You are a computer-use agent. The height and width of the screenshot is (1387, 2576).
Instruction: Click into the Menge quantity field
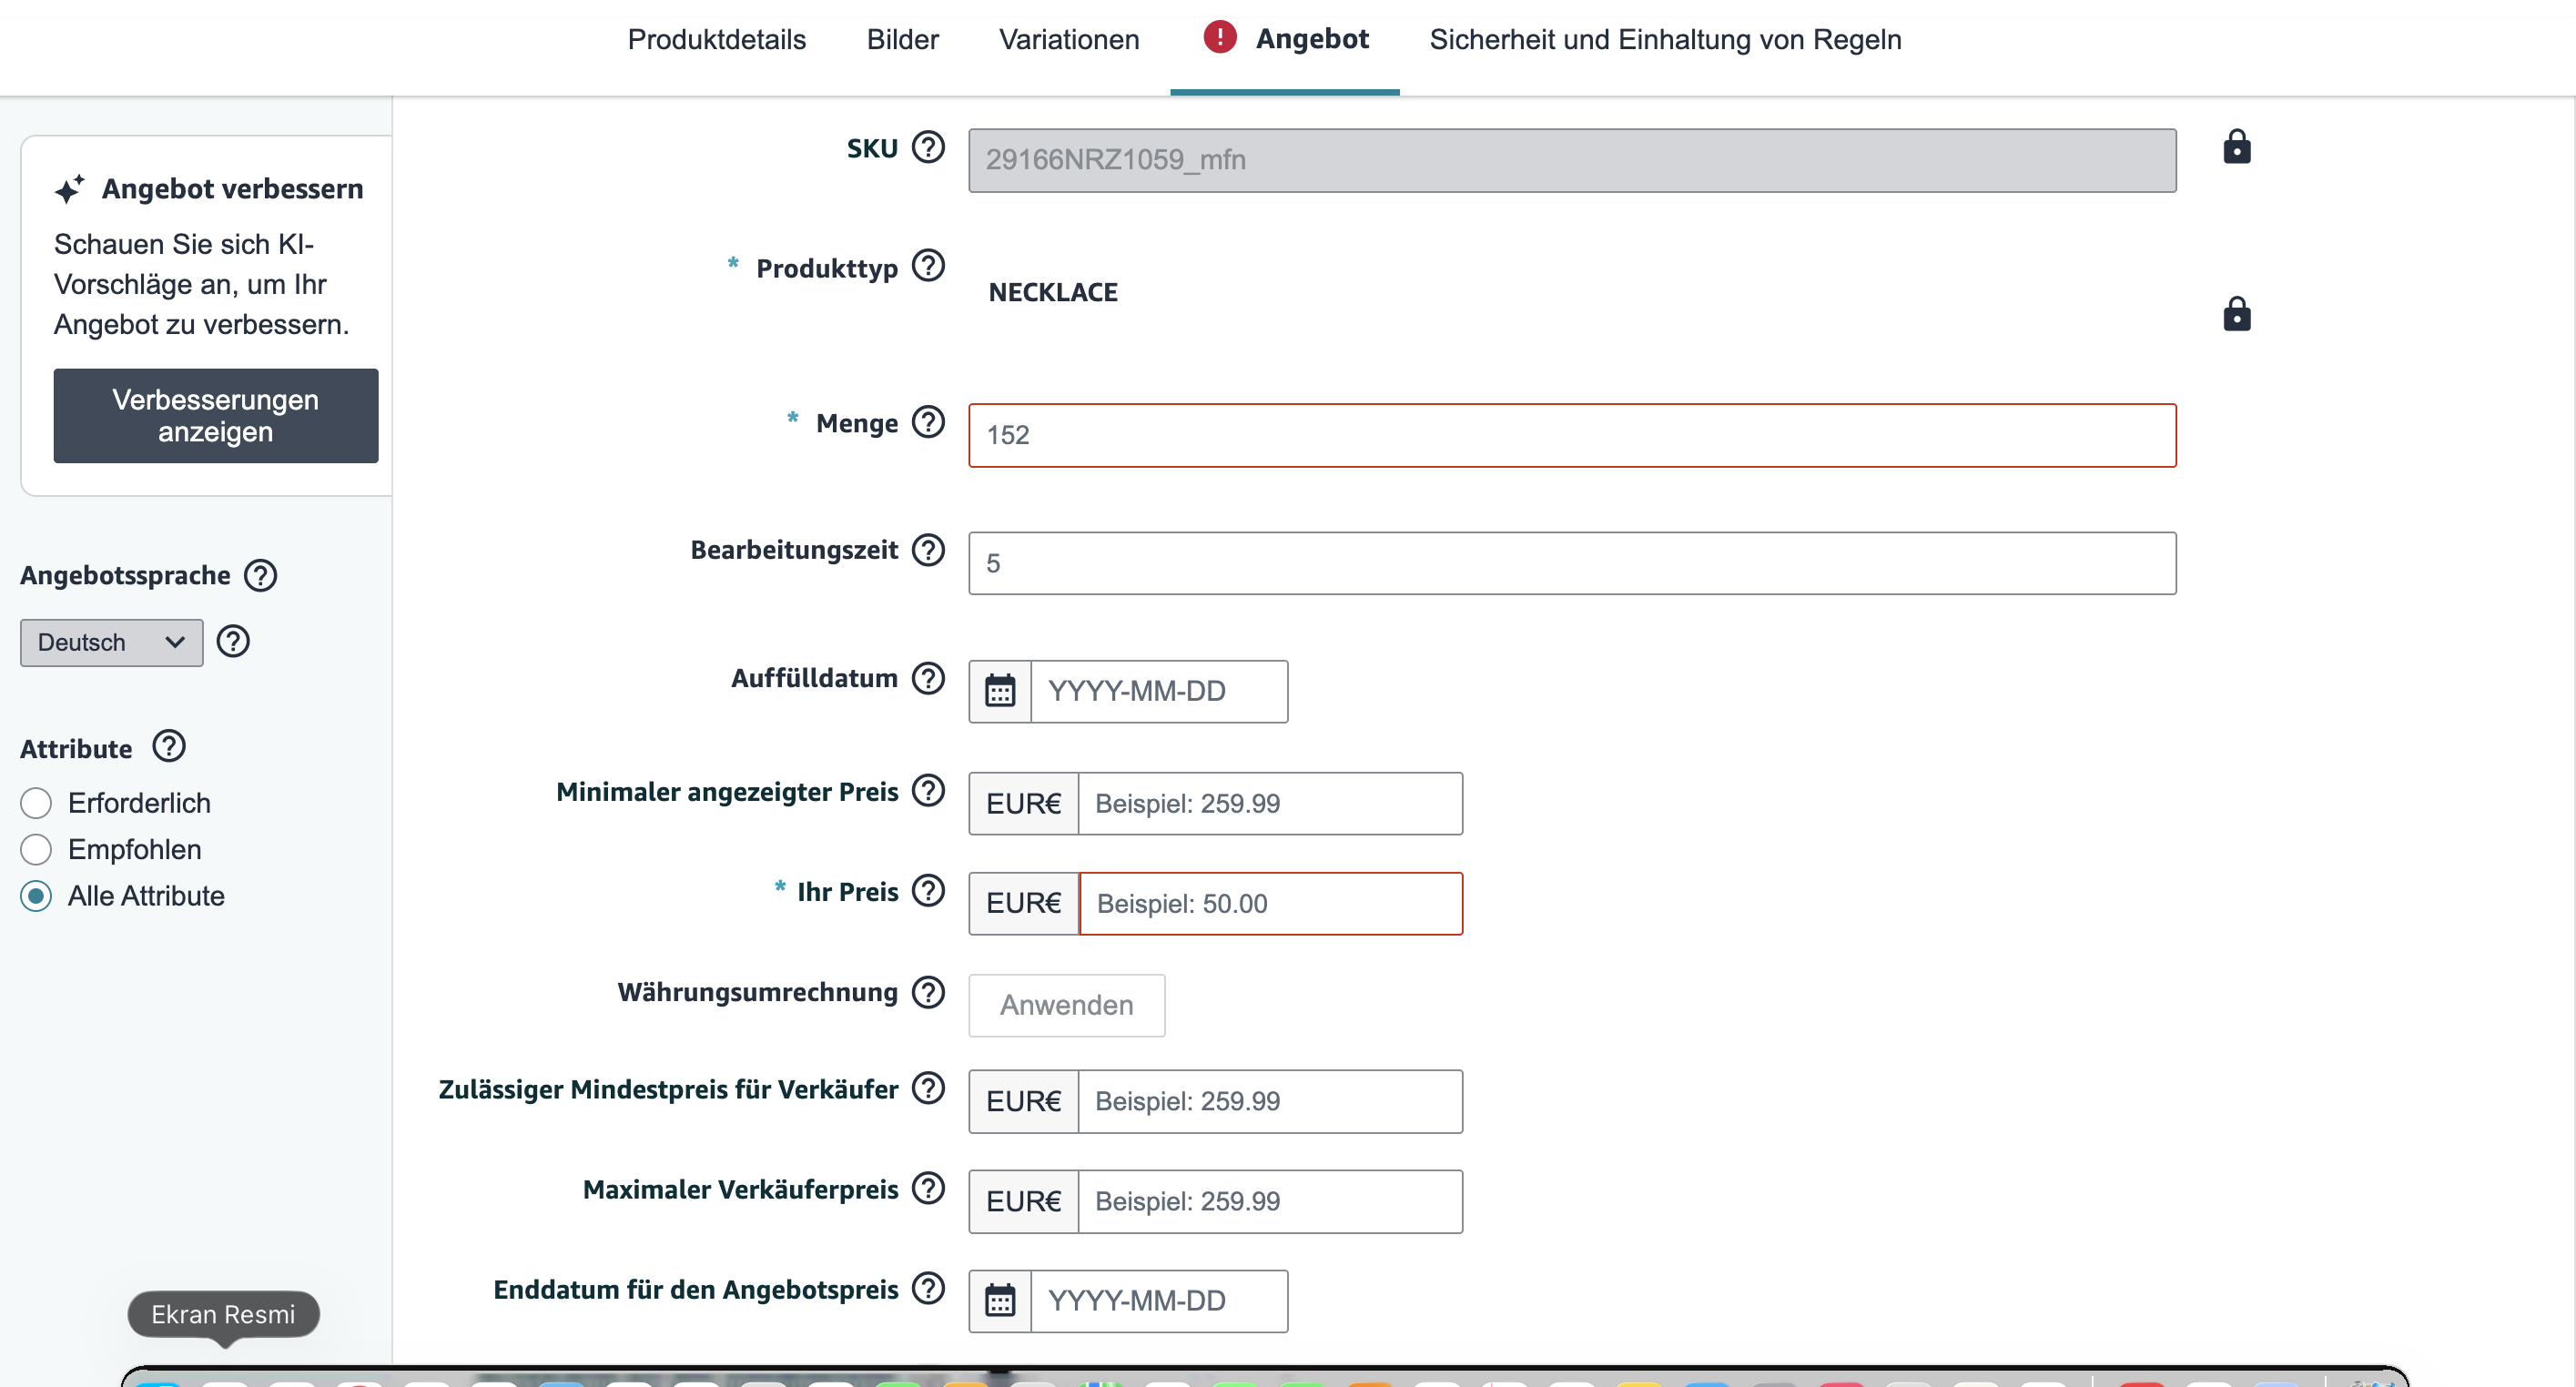coord(1570,435)
